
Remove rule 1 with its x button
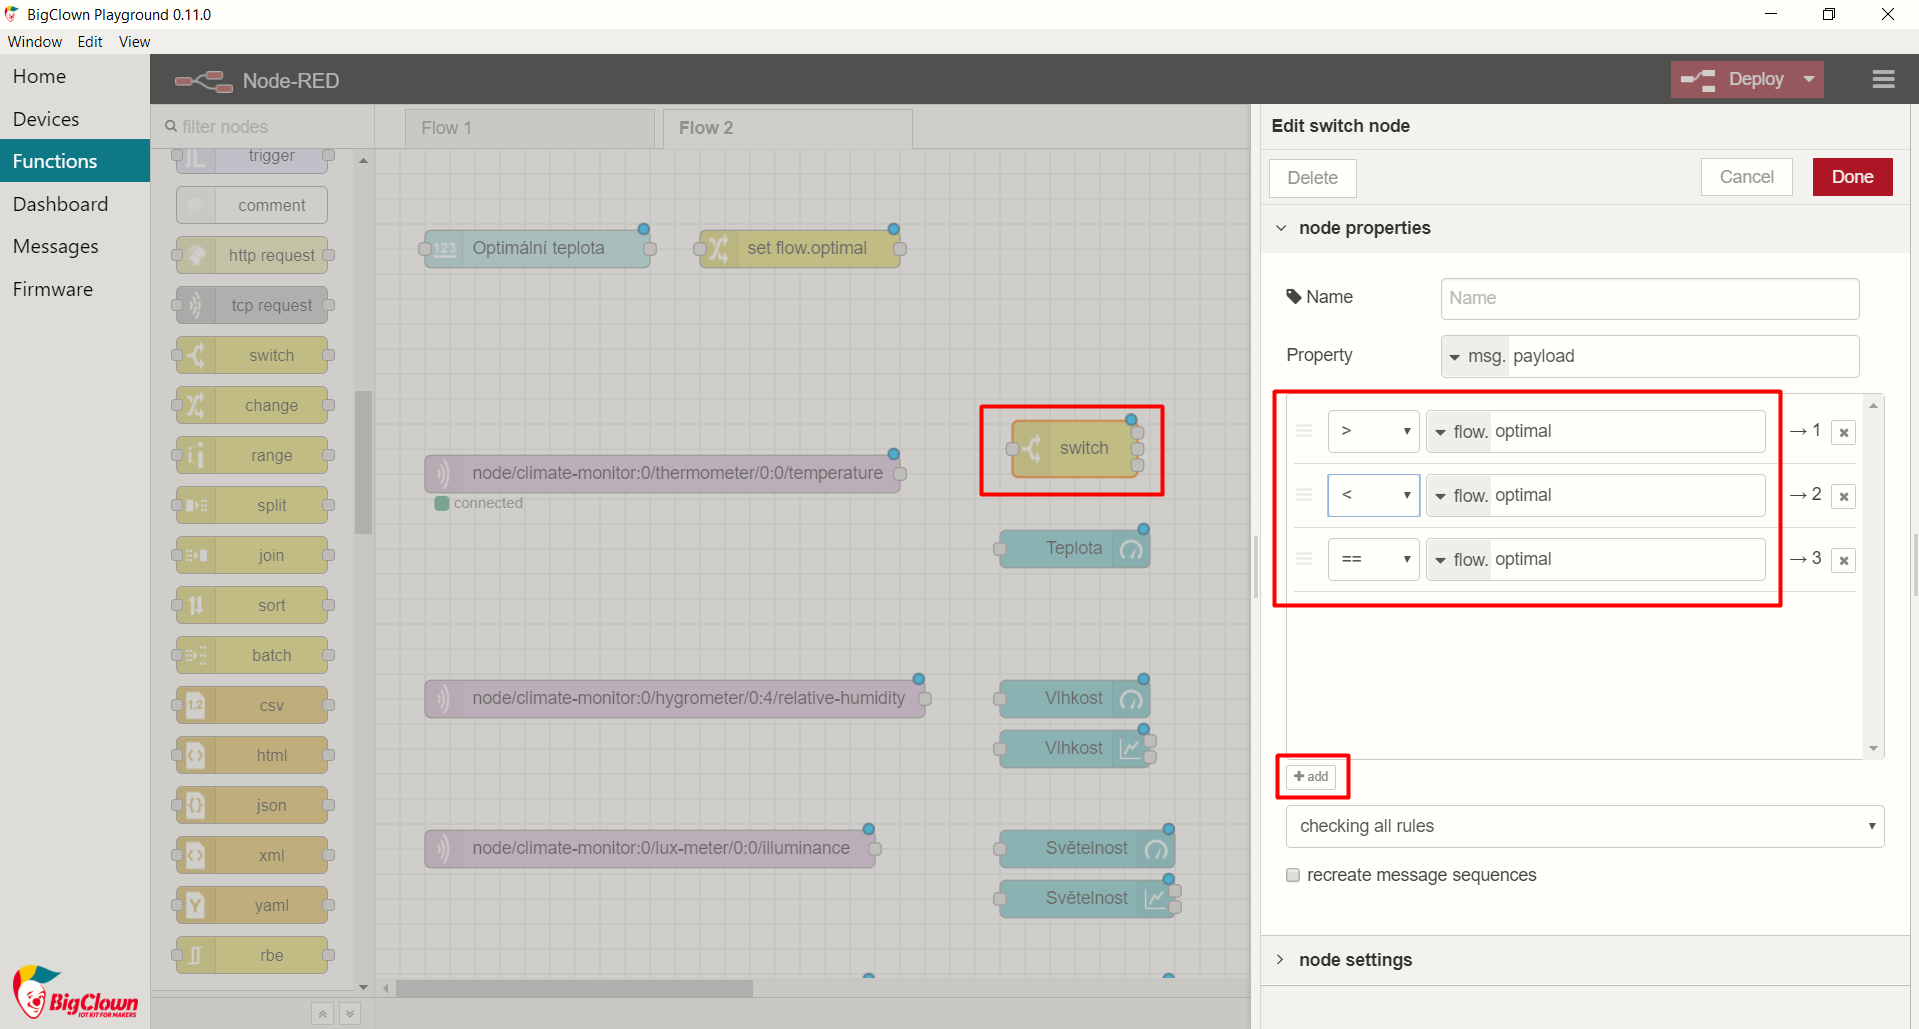pos(1843,432)
